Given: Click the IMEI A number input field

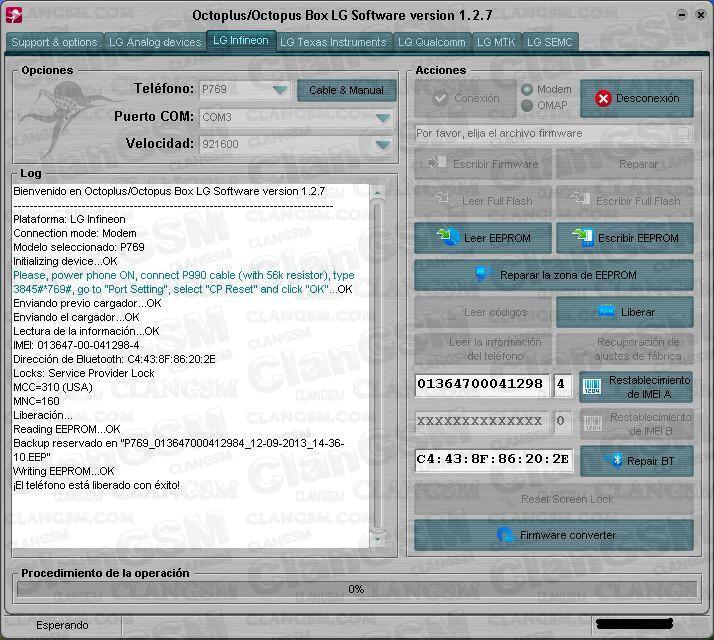Looking at the screenshot, I should point(482,384).
